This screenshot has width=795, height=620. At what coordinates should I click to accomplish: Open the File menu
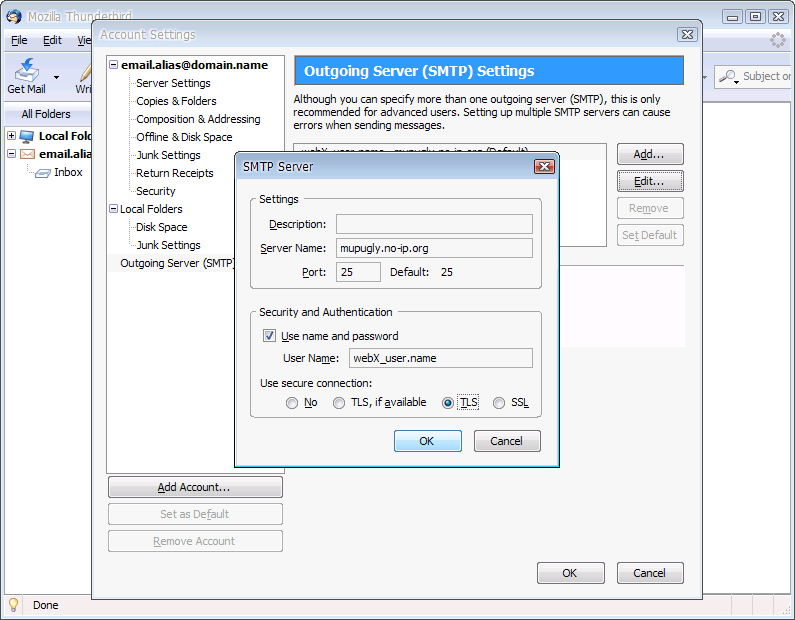click(19, 41)
